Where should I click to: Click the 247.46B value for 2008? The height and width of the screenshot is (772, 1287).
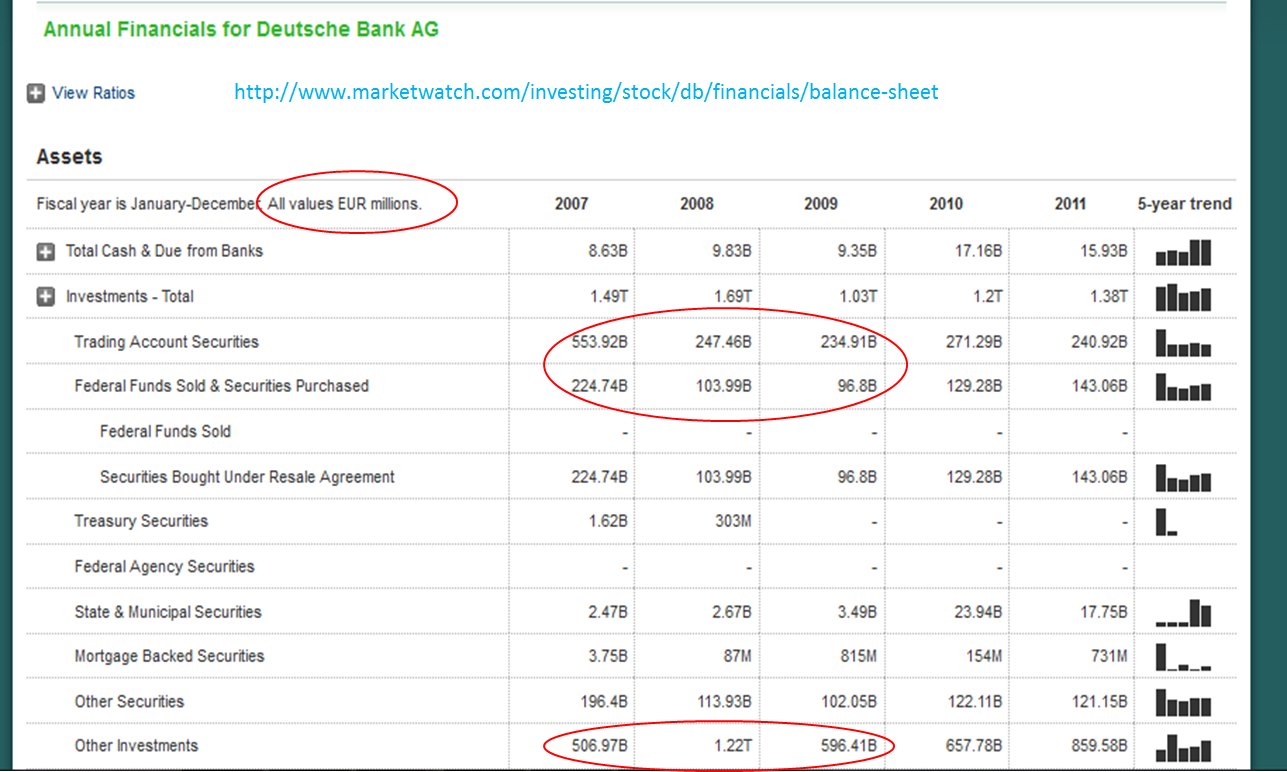(723, 342)
